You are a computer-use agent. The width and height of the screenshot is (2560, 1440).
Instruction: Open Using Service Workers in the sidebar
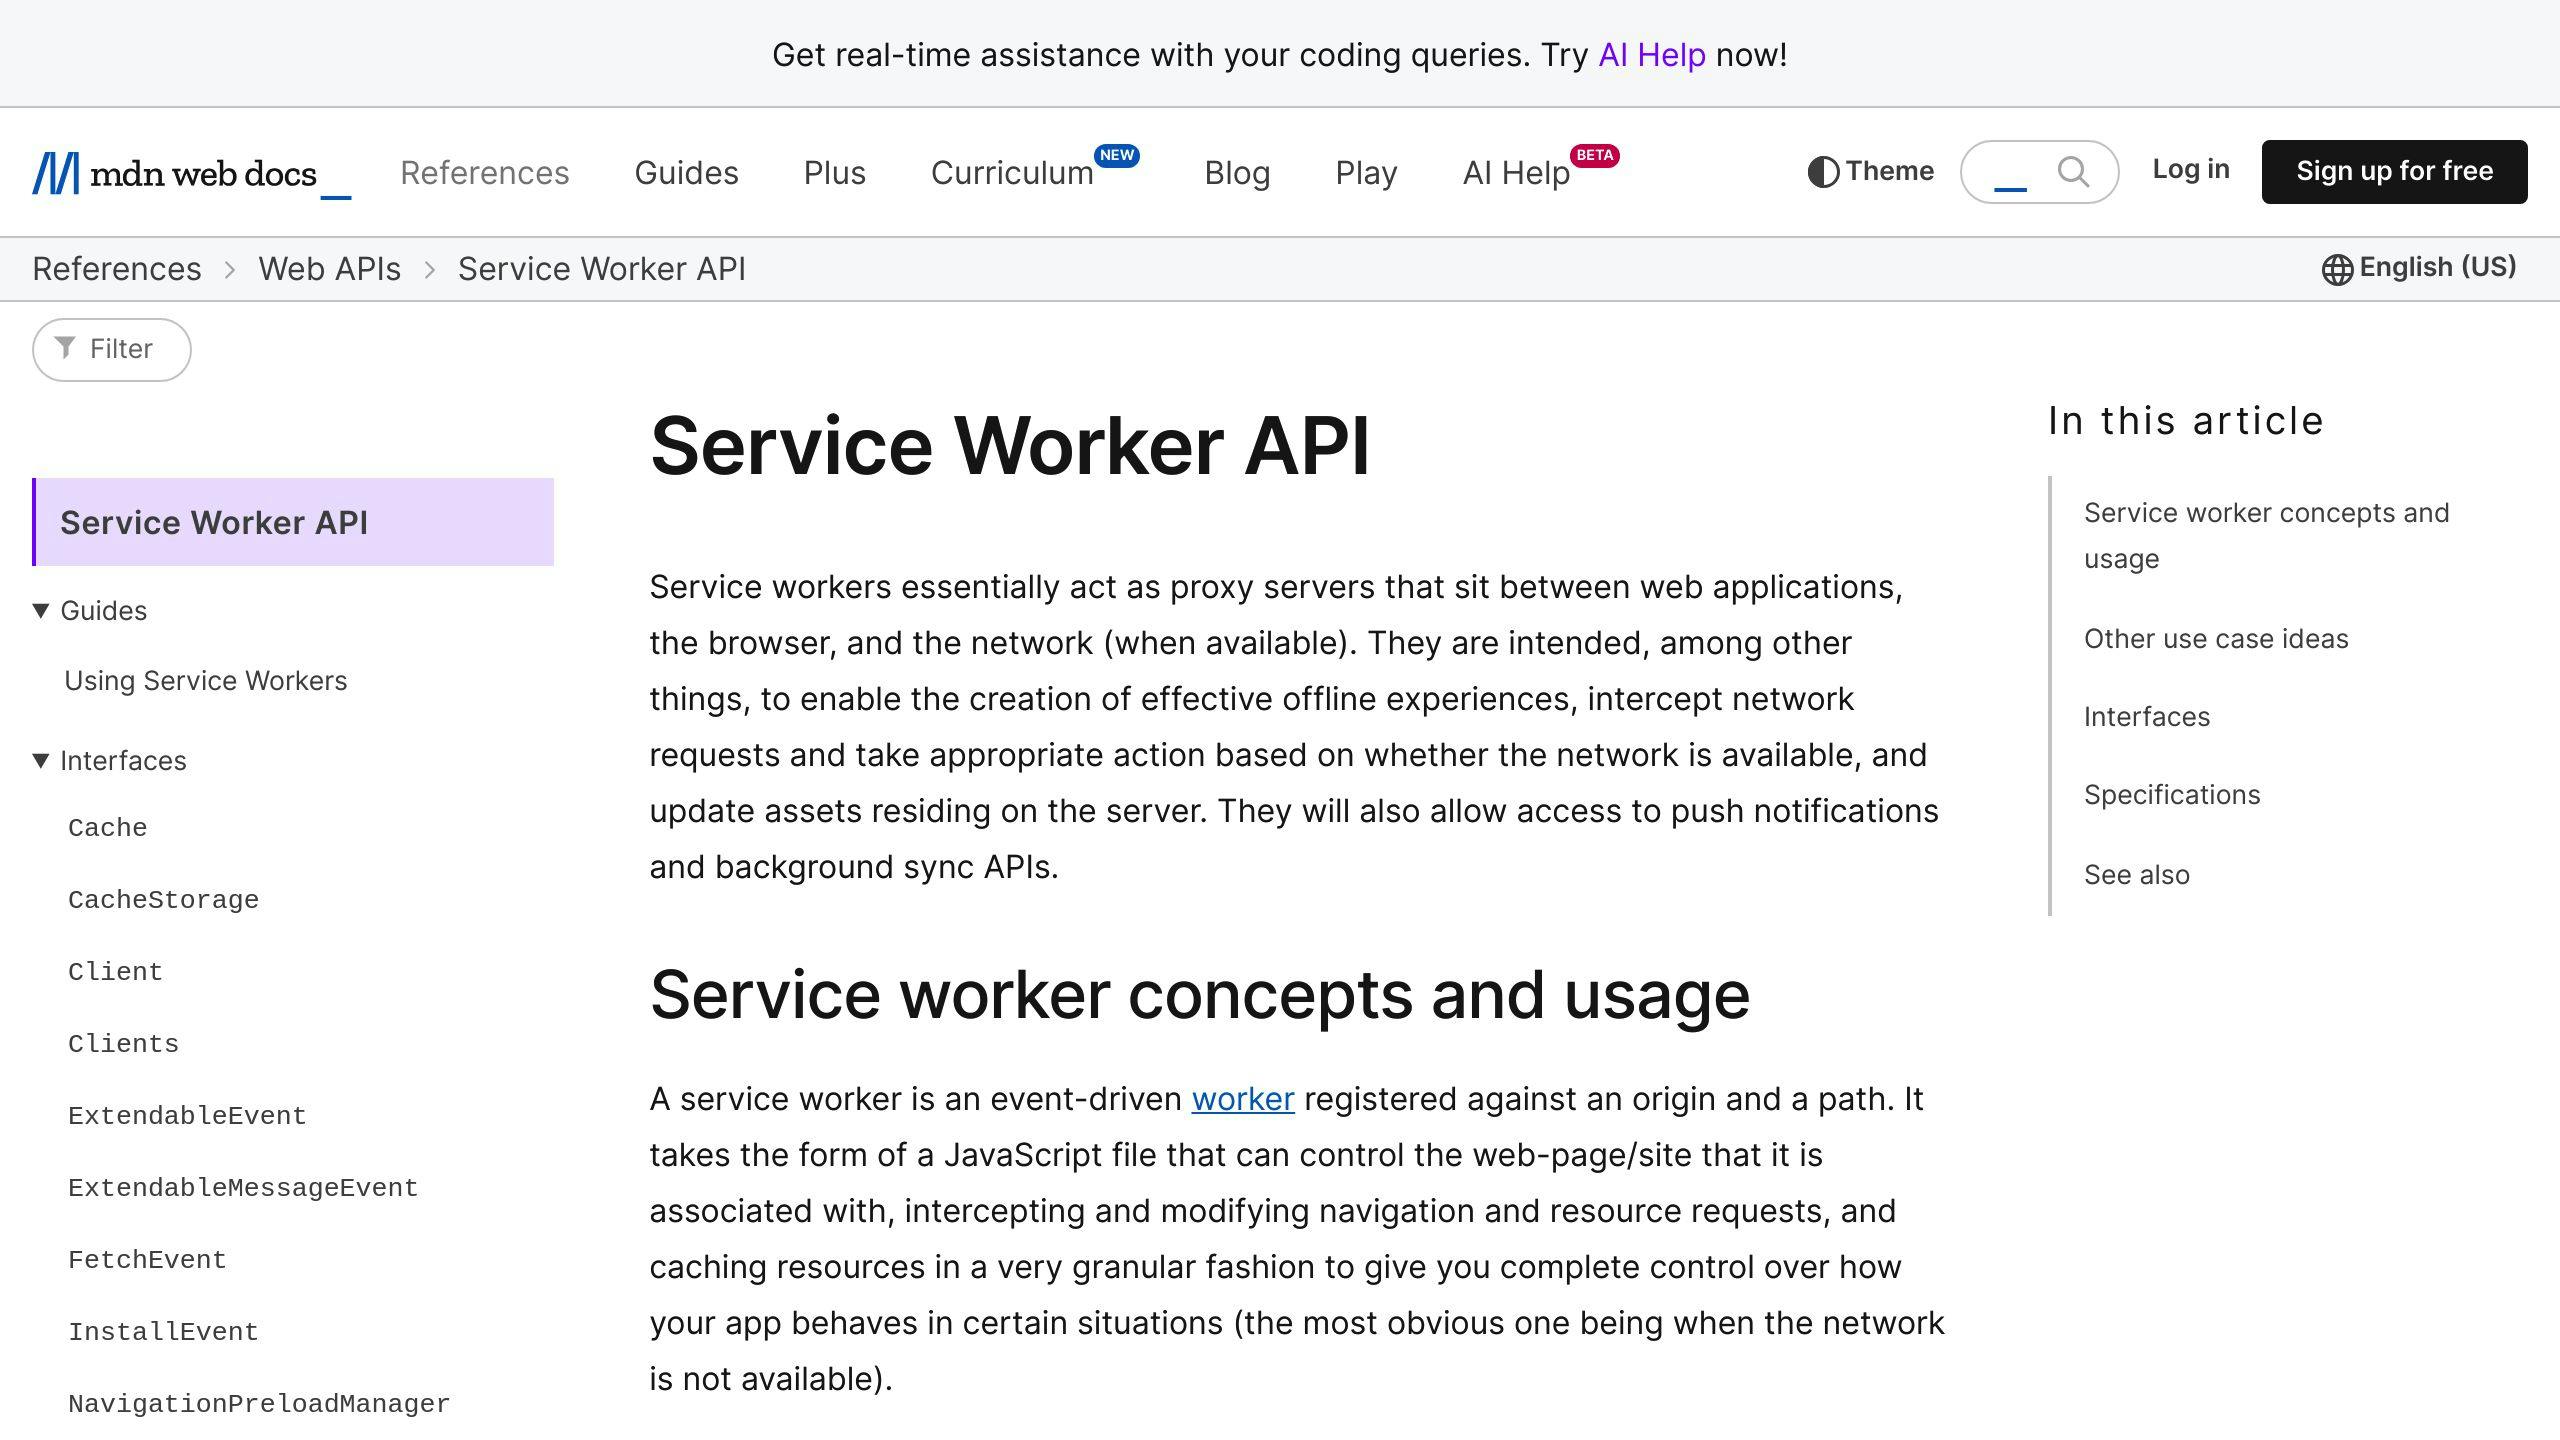point(205,680)
